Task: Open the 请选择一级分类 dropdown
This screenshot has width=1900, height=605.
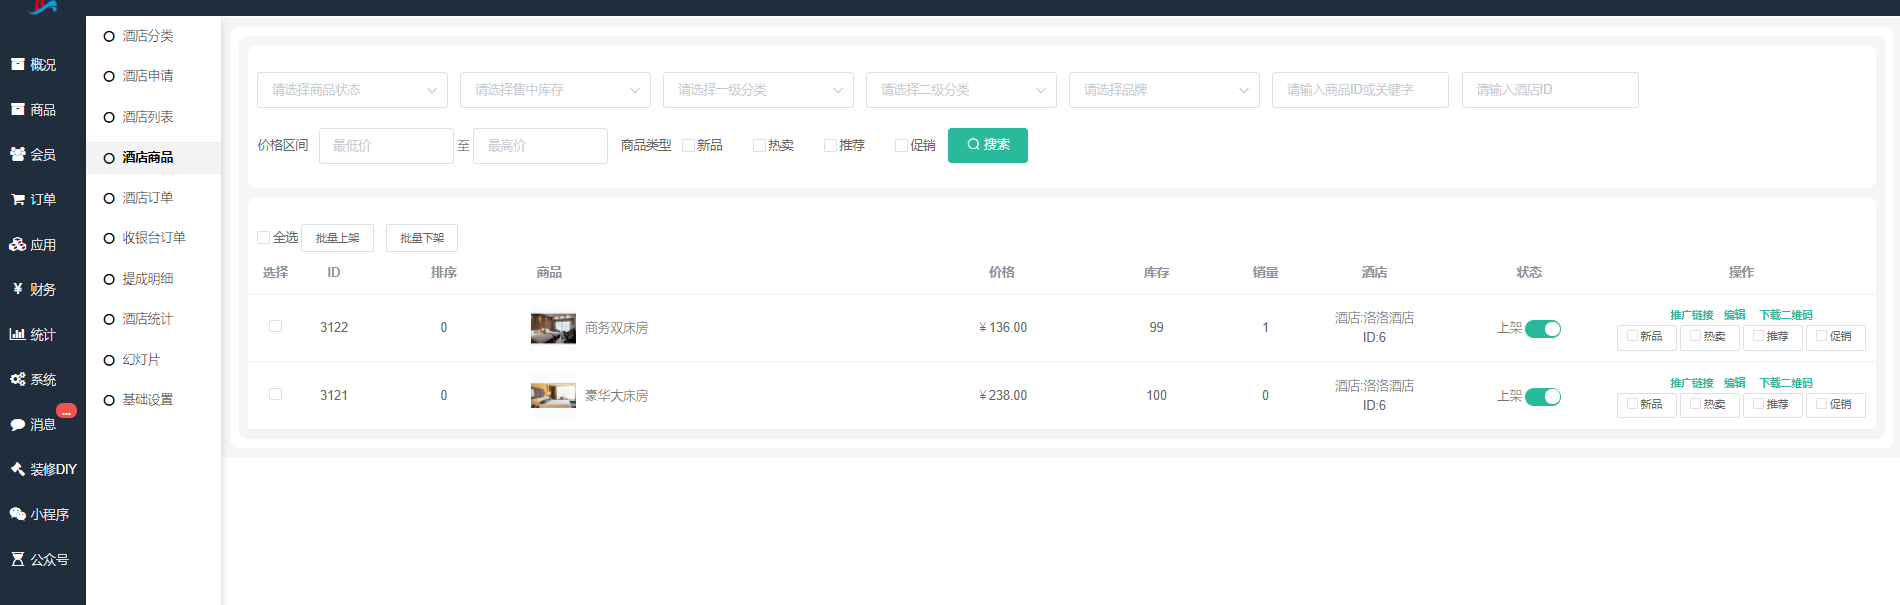Action: pos(758,90)
